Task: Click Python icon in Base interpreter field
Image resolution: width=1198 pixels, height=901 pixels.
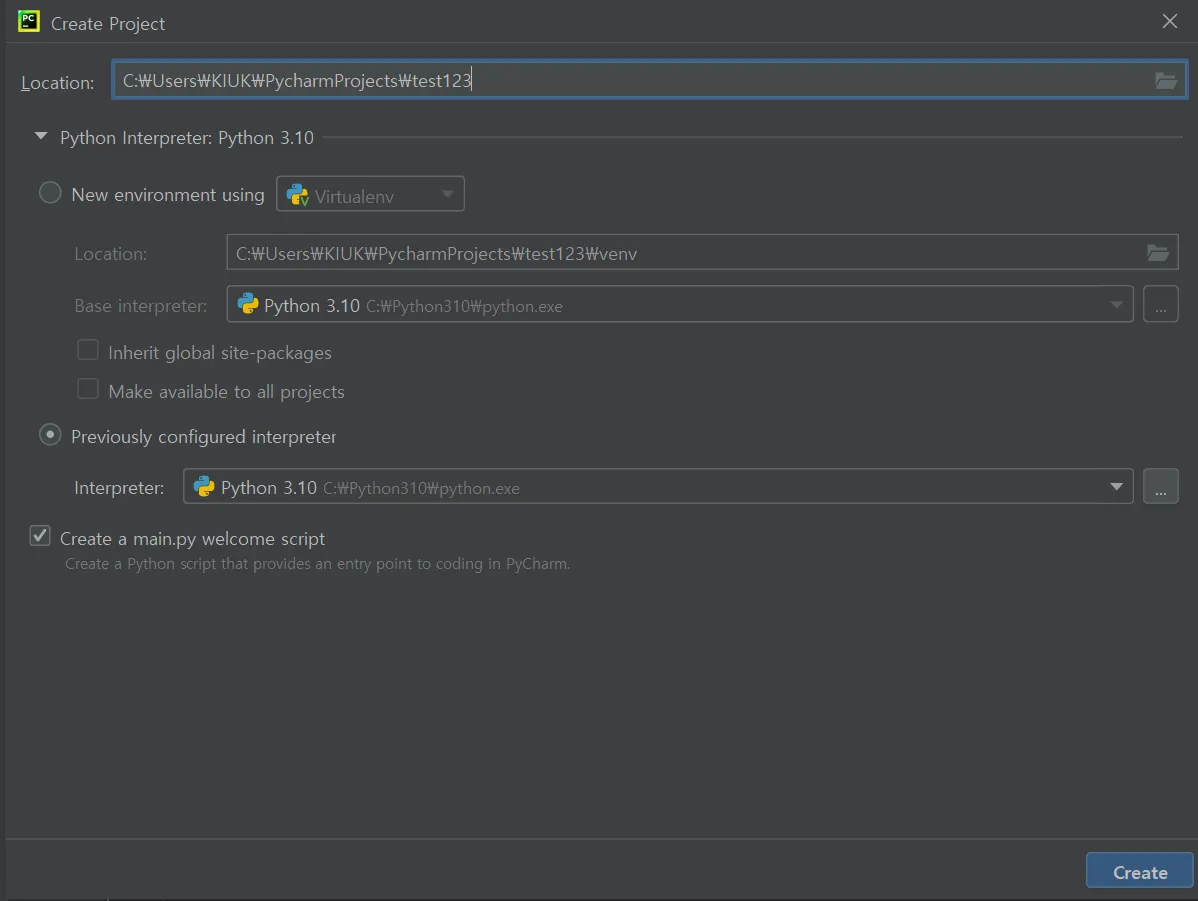Action: 248,304
